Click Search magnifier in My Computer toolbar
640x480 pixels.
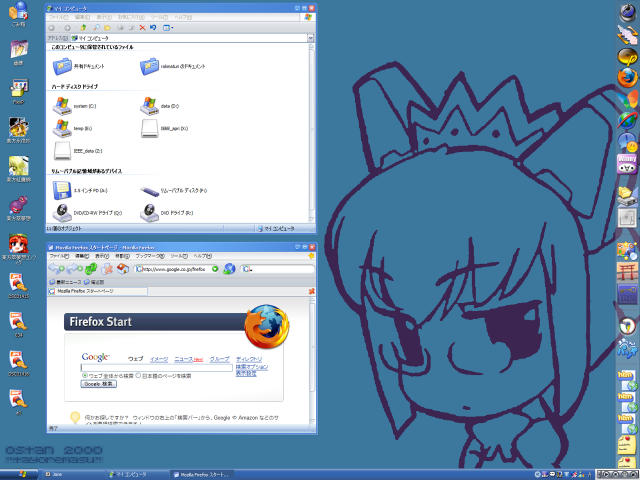(96, 28)
